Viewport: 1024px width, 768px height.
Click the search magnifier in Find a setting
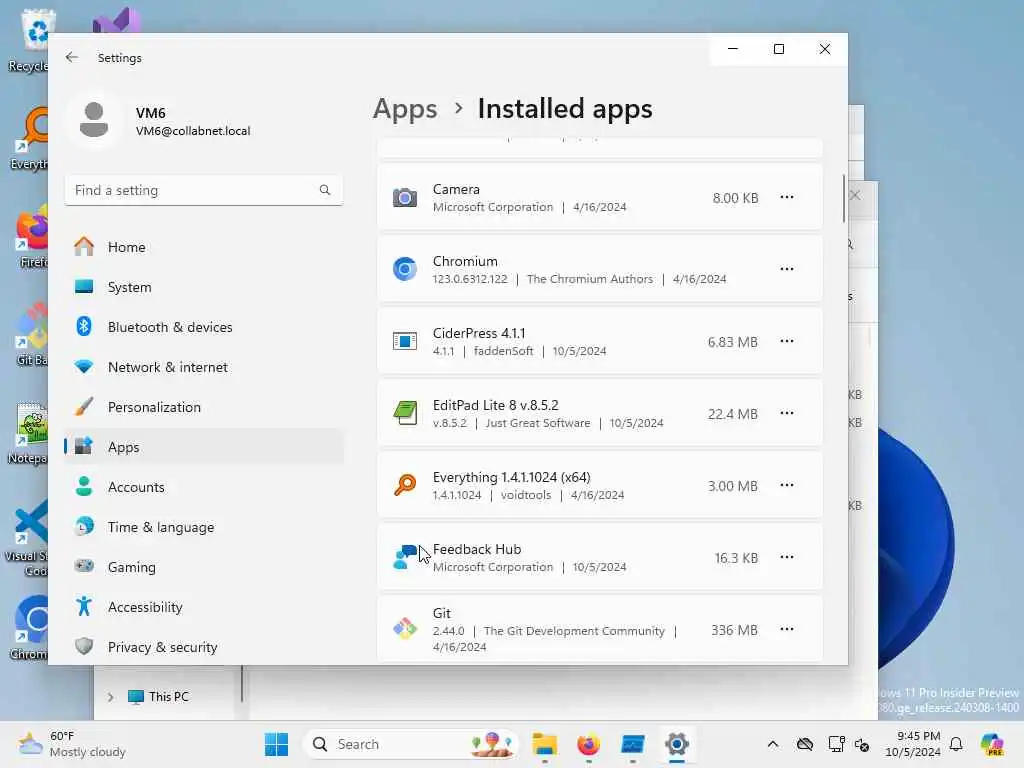point(325,190)
